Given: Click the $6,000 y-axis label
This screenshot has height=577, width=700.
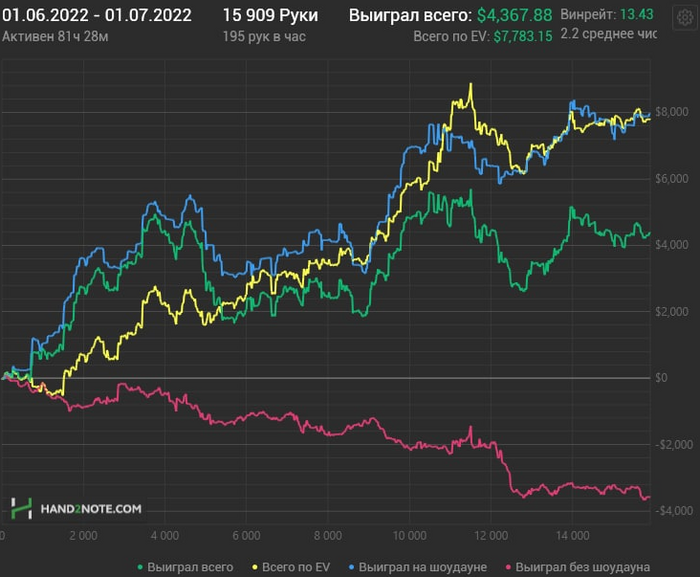Looking at the screenshot, I should [x=672, y=179].
